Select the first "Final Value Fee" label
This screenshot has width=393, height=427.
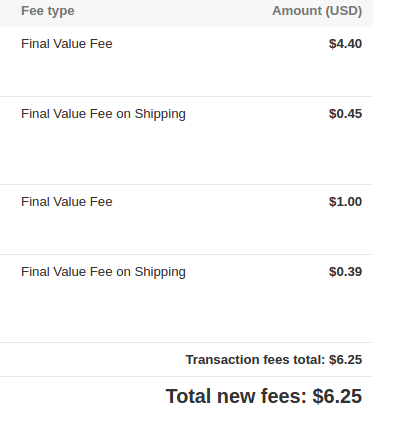click(67, 44)
